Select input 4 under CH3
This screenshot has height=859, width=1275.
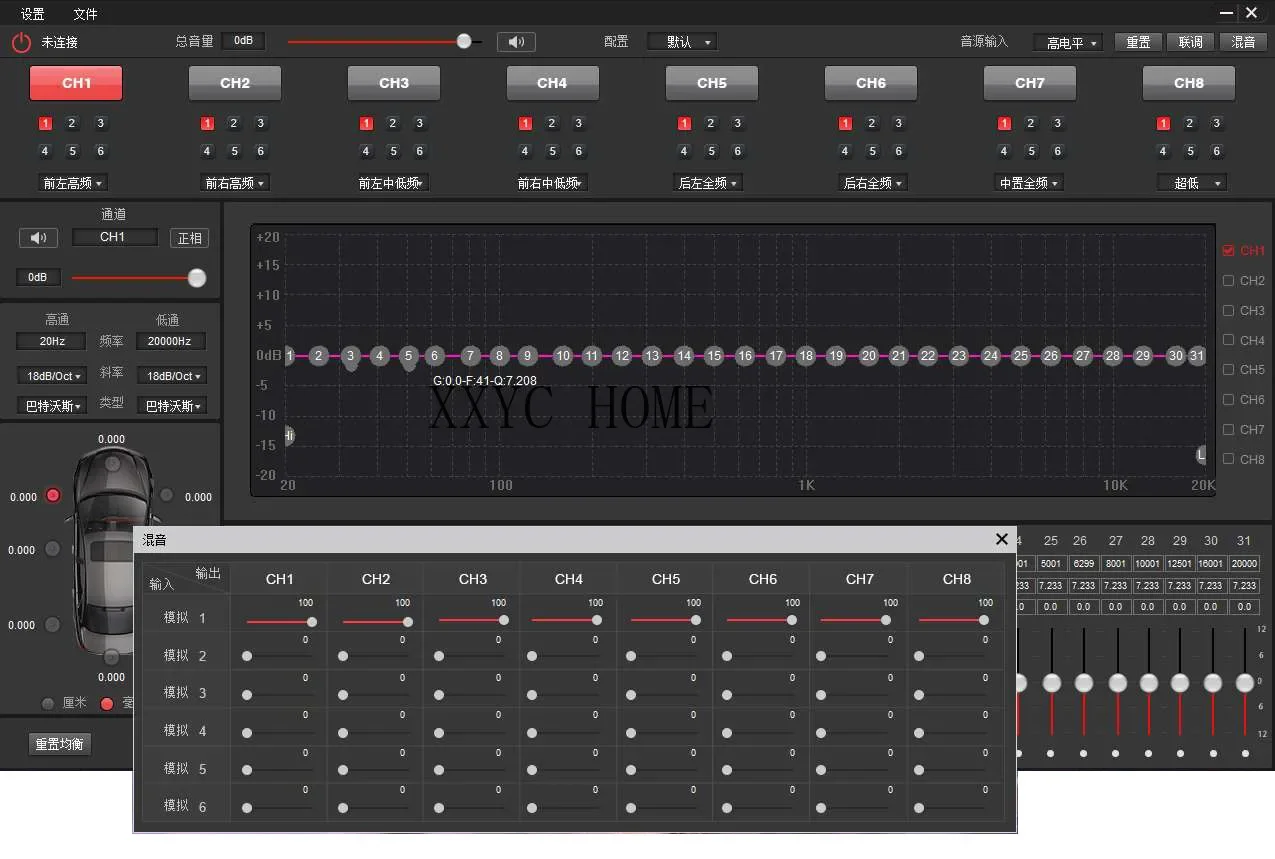pyautogui.click(x=366, y=152)
